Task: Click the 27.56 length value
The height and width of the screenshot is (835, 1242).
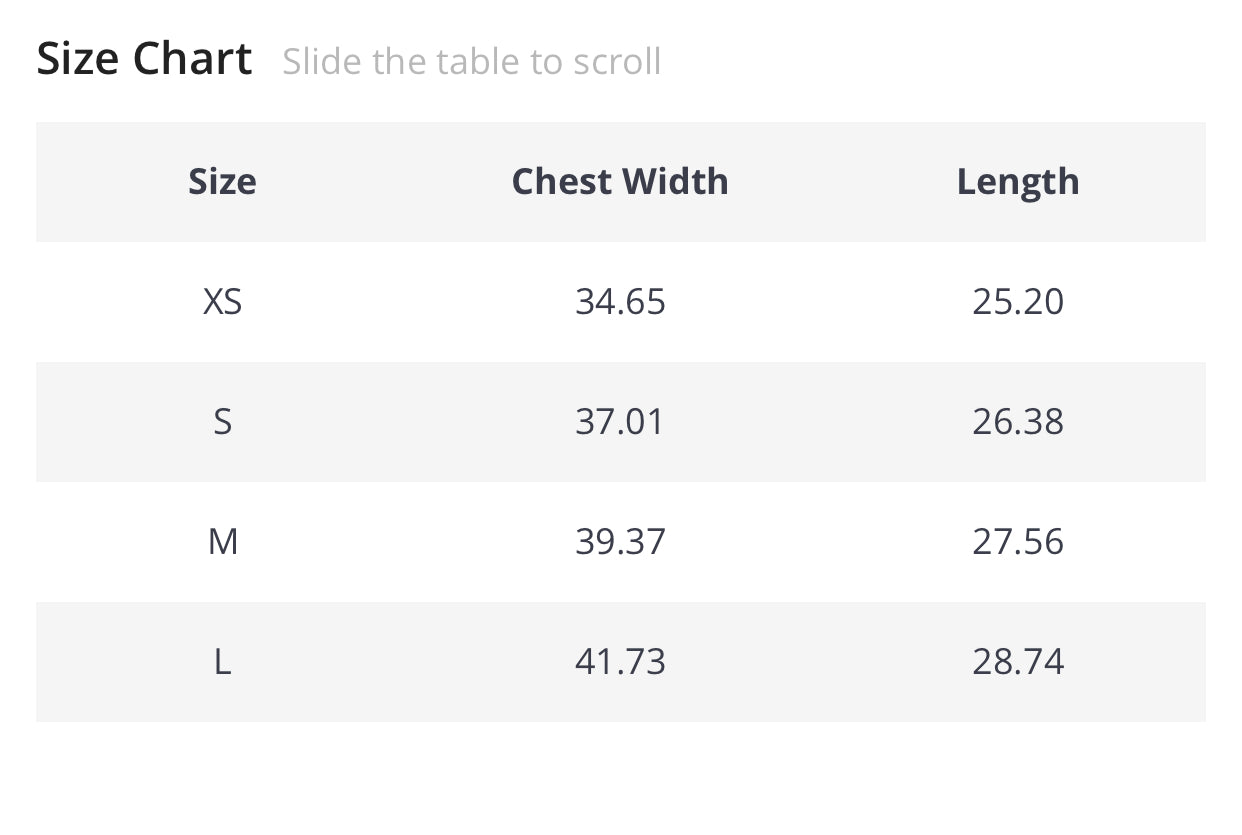Action: (x=1018, y=542)
